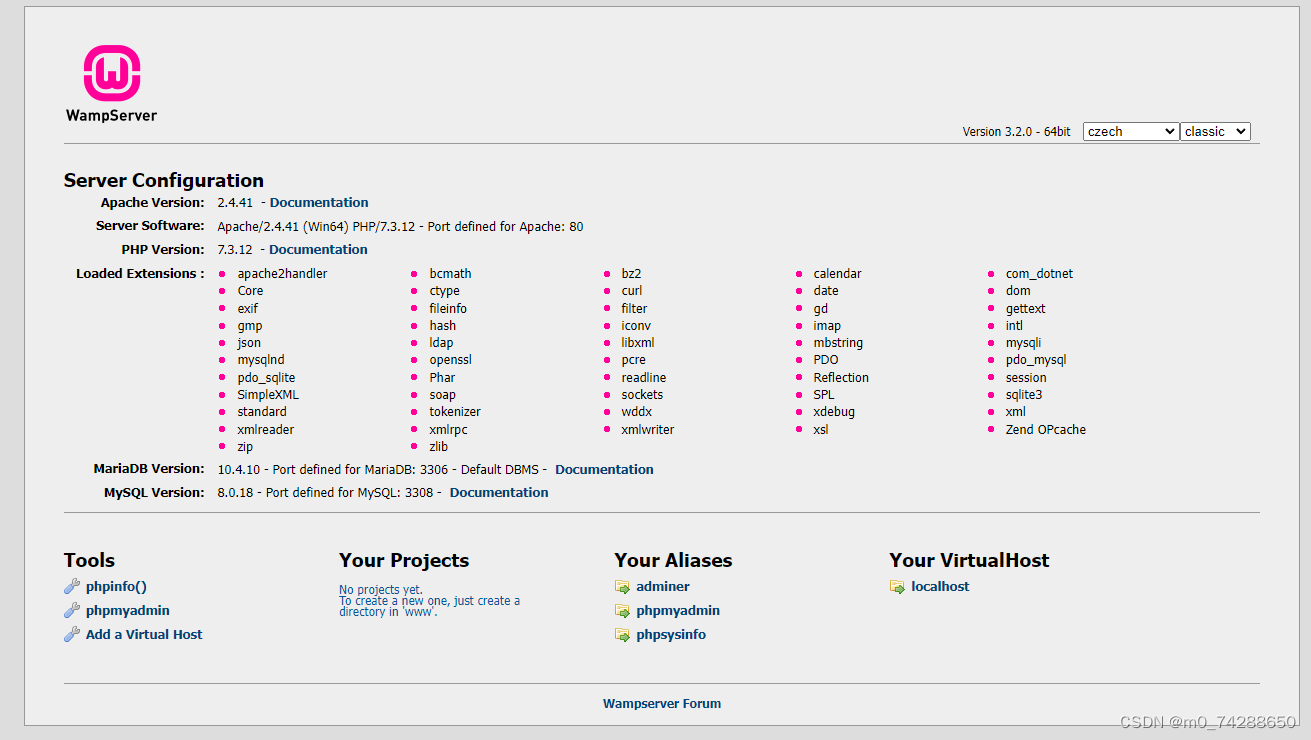This screenshot has width=1311, height=740.
Task: Click the 'Your Projects' heading
Action: click(404, 561)
